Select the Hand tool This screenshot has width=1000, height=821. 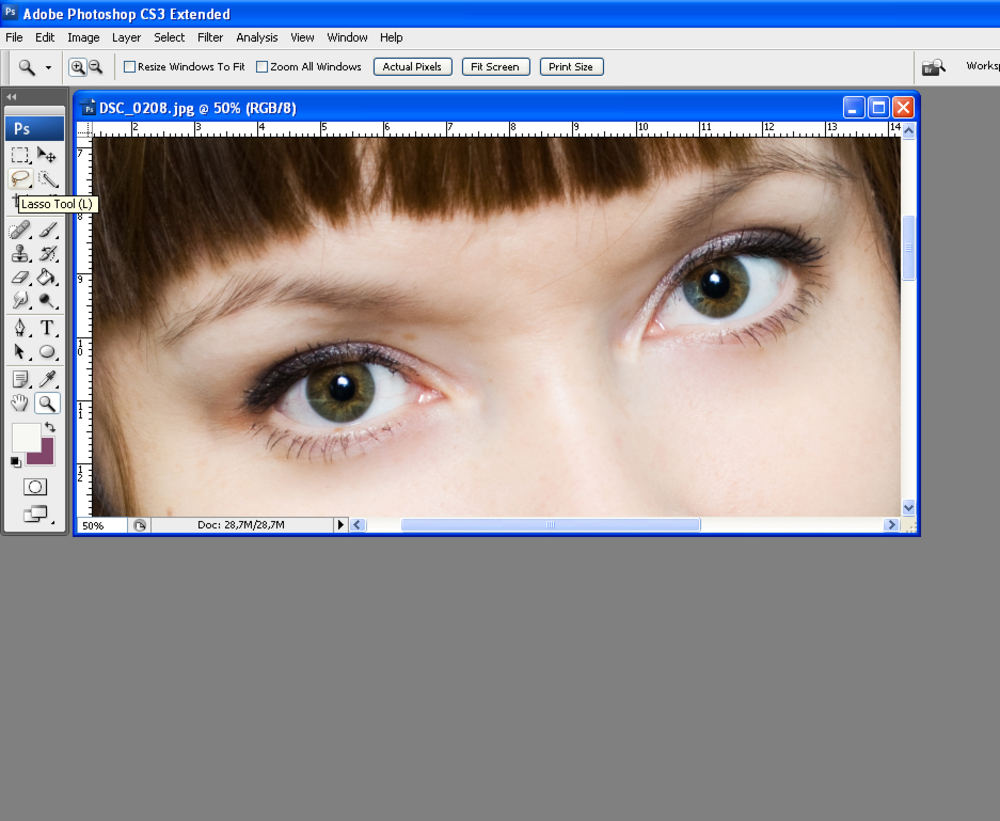tap(20, 403)
